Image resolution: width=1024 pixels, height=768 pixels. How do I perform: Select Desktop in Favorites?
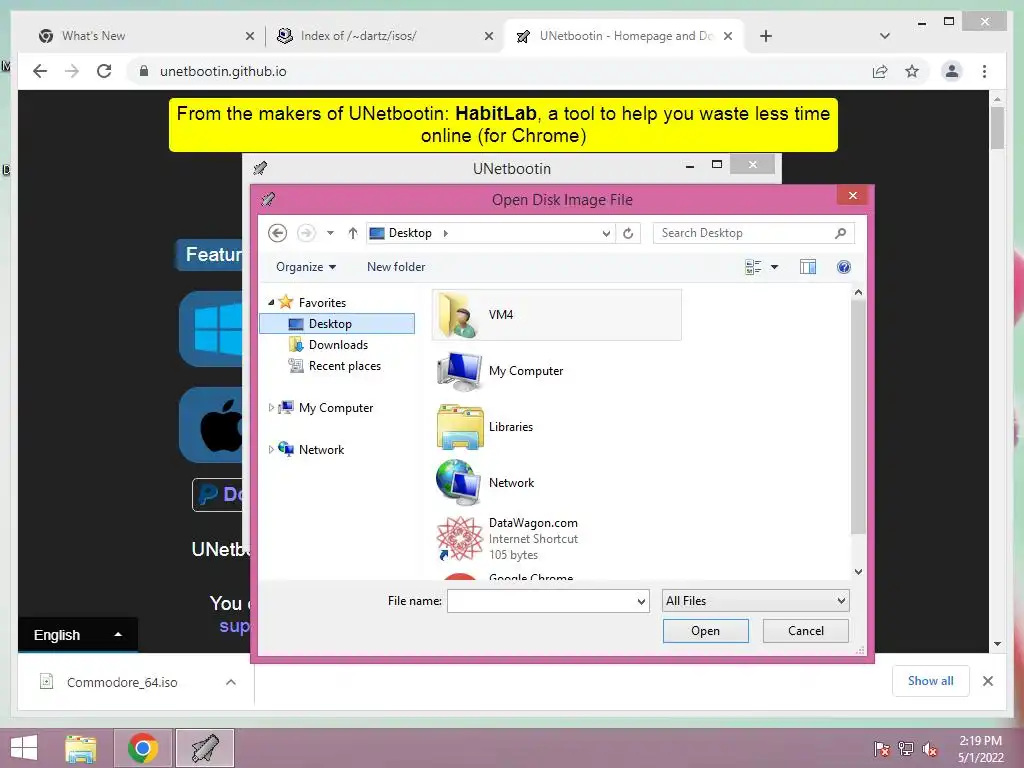337,324
